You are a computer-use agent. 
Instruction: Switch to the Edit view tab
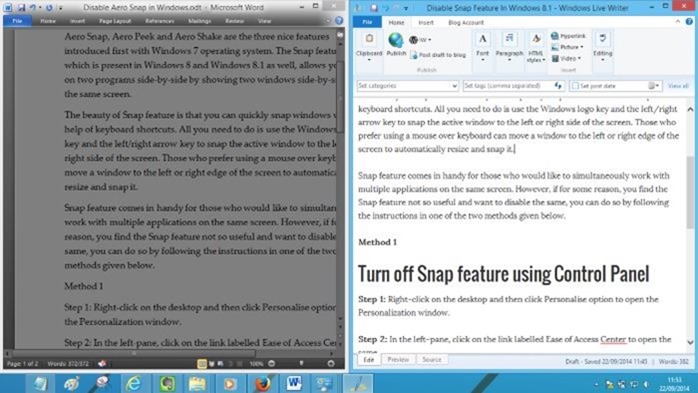(x=369, y=360)
